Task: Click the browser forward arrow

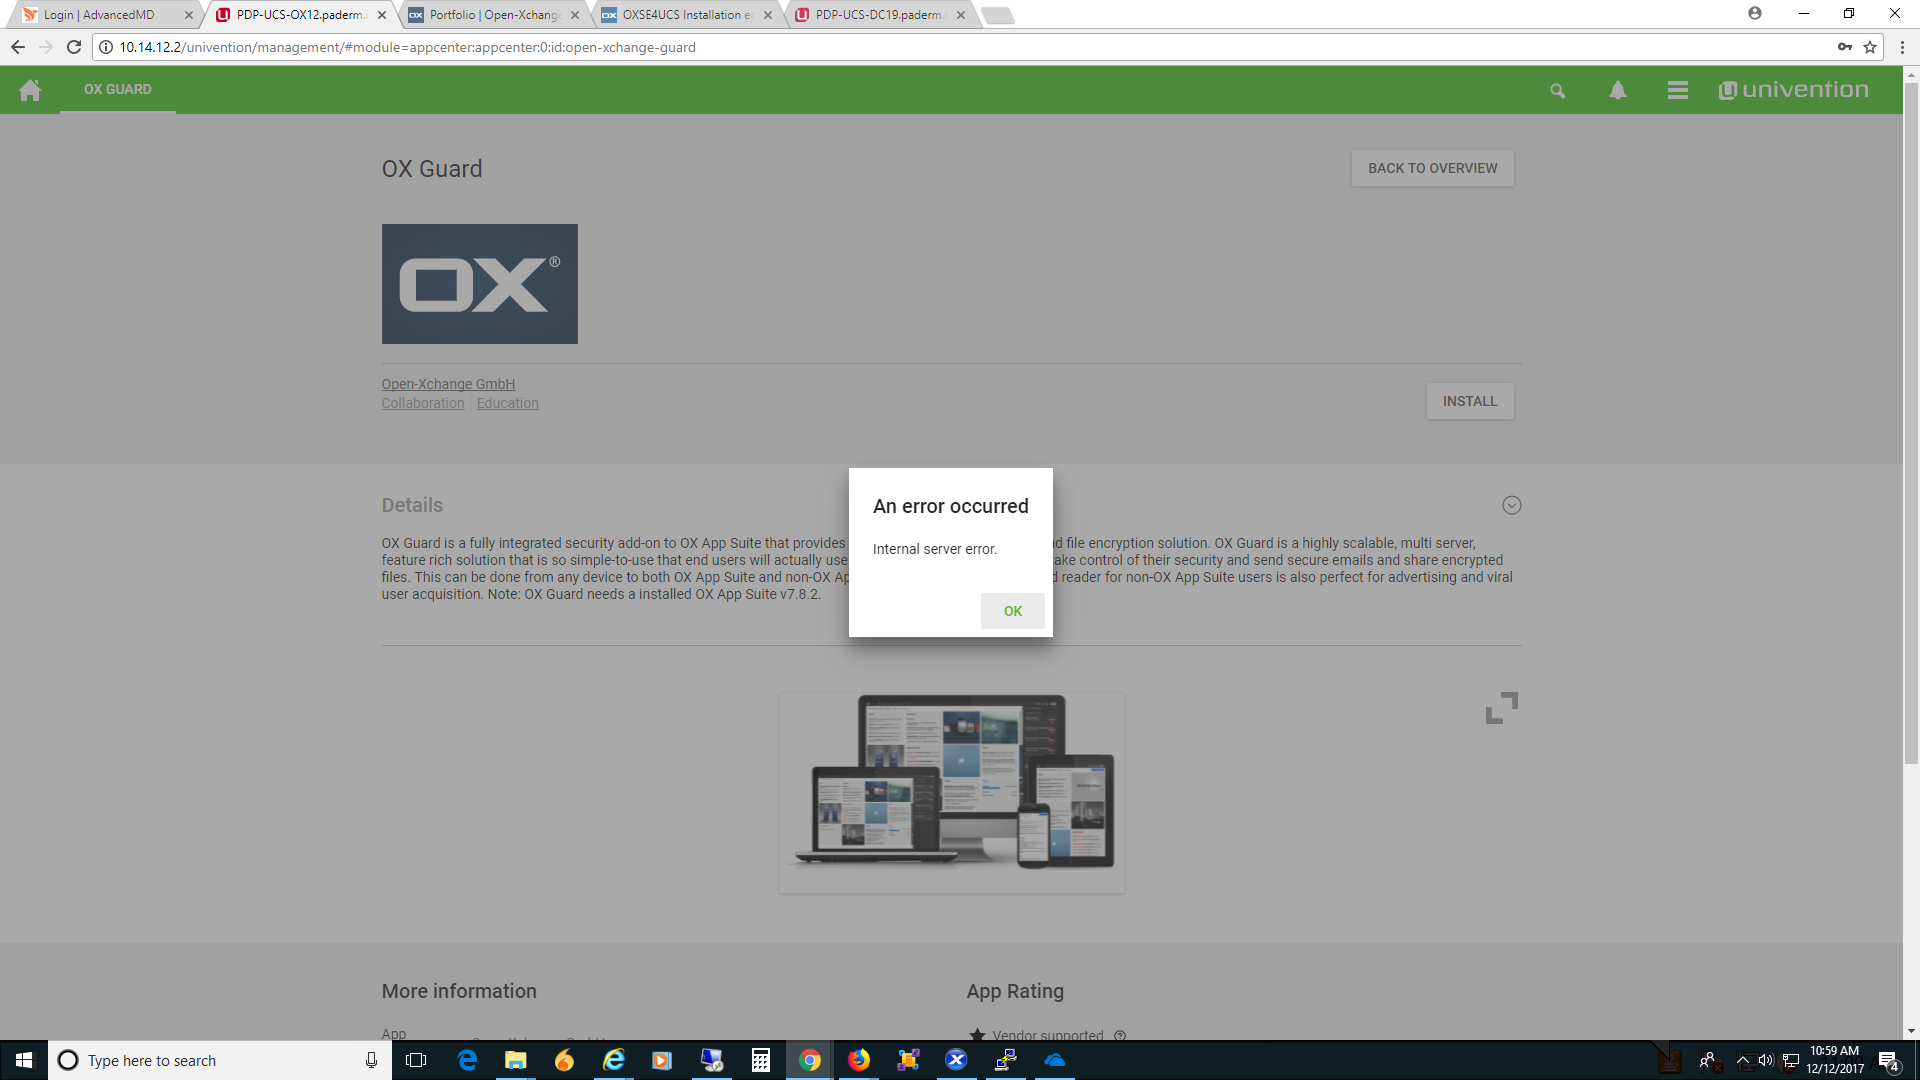Action: coord(46,47)
